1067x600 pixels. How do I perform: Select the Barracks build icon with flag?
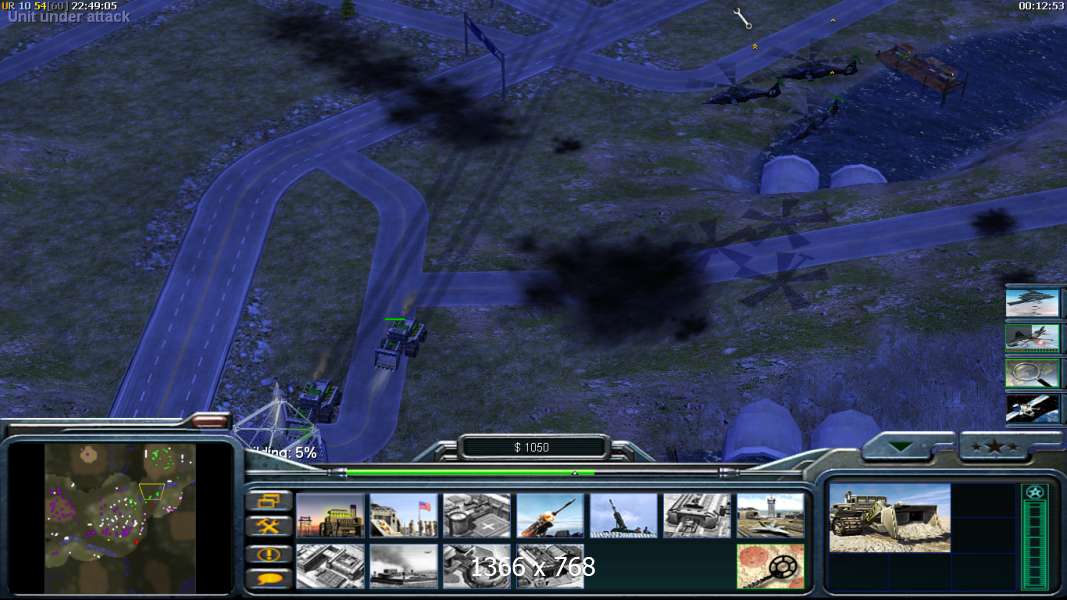(x=404, y=515)
